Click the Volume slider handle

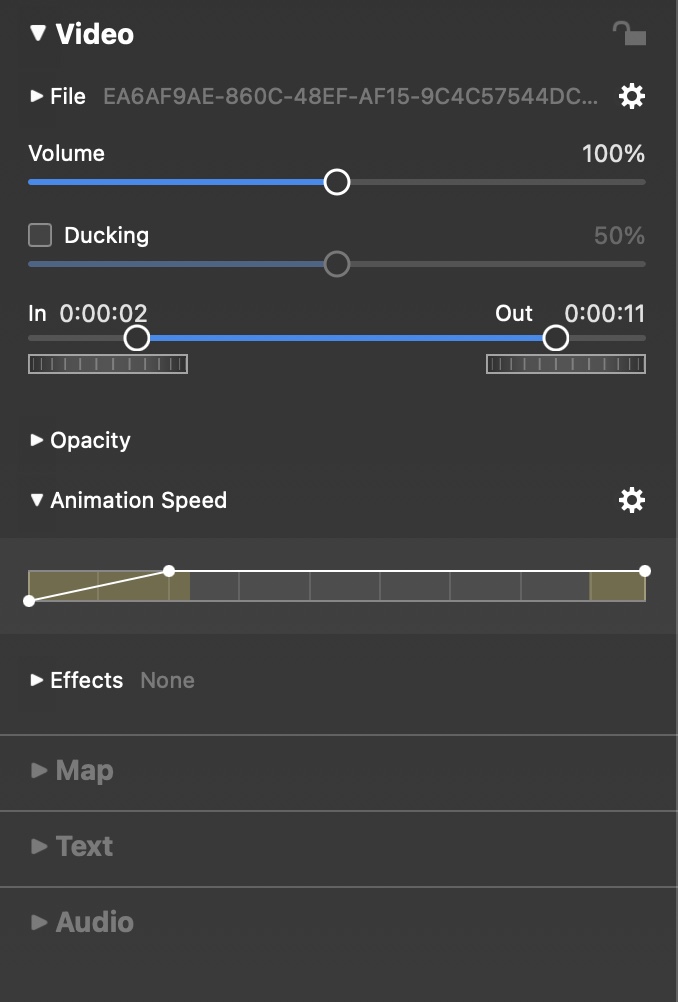click(337, 182)
